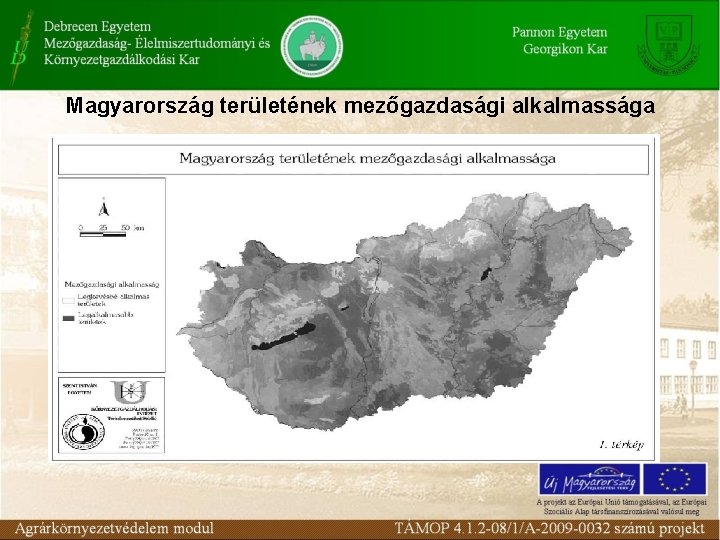
Task: Select the dark 'Legjobban alkalmas' legend swatch
Action: [x=68, y=318]
